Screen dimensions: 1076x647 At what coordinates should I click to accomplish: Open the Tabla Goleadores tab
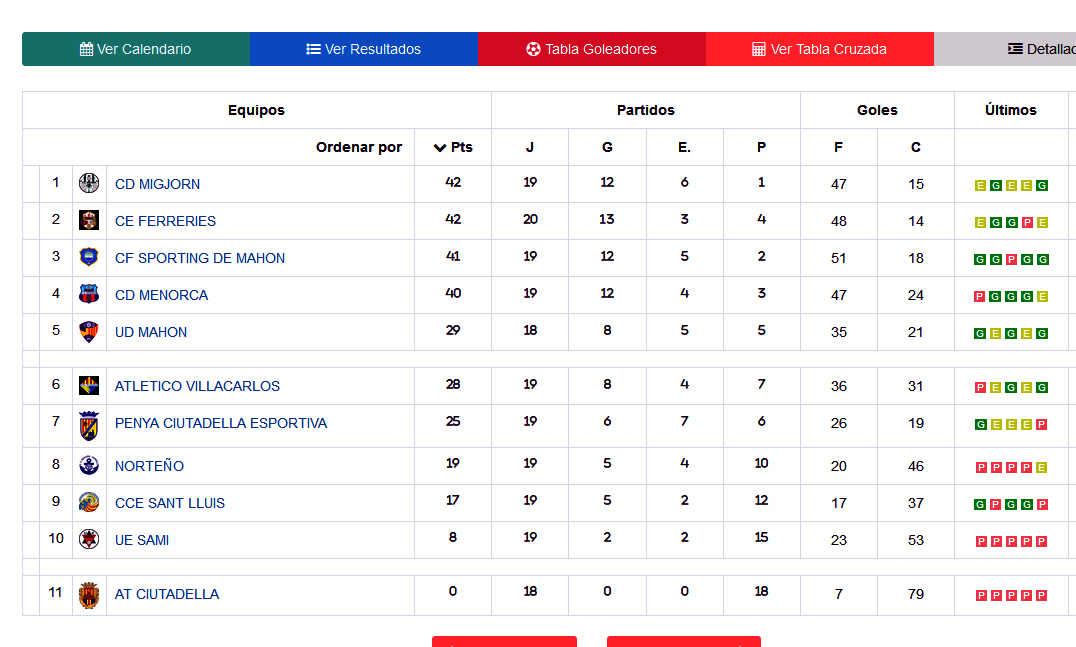pyautogui.click(x=591, y=48)
